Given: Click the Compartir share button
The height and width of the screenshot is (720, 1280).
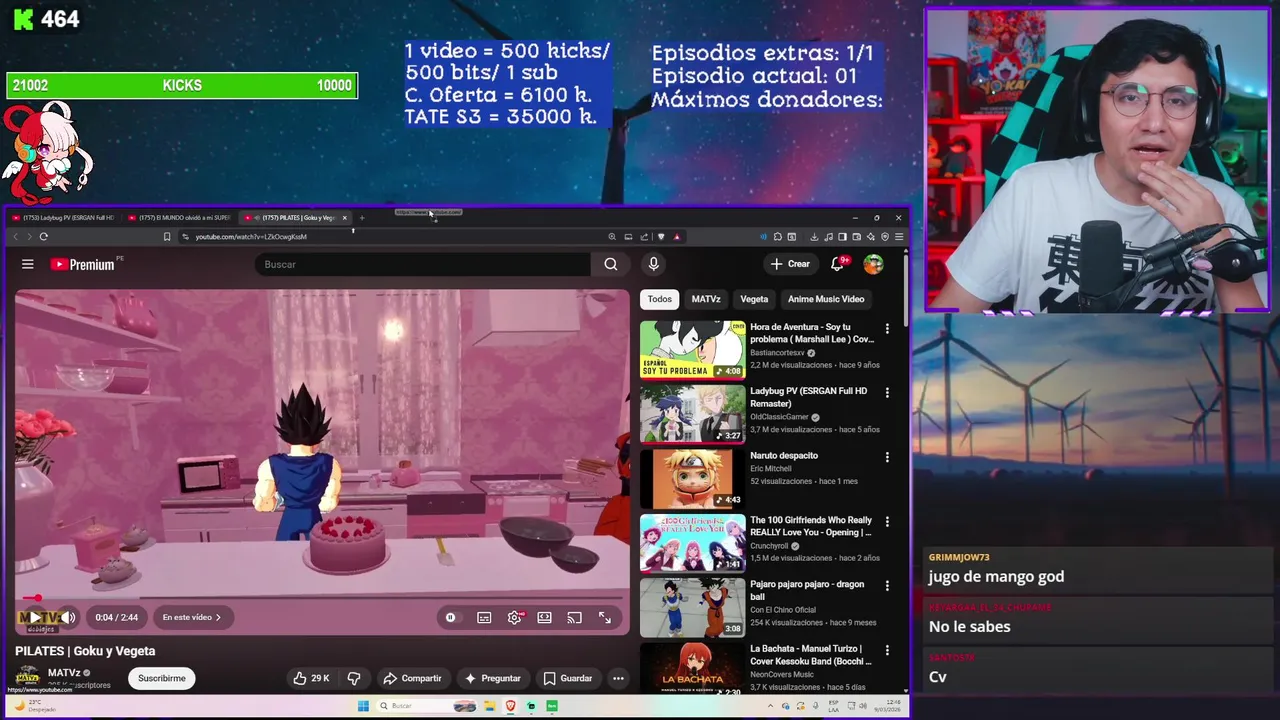Looking at the screenshot, I should [x=412, y=678].
